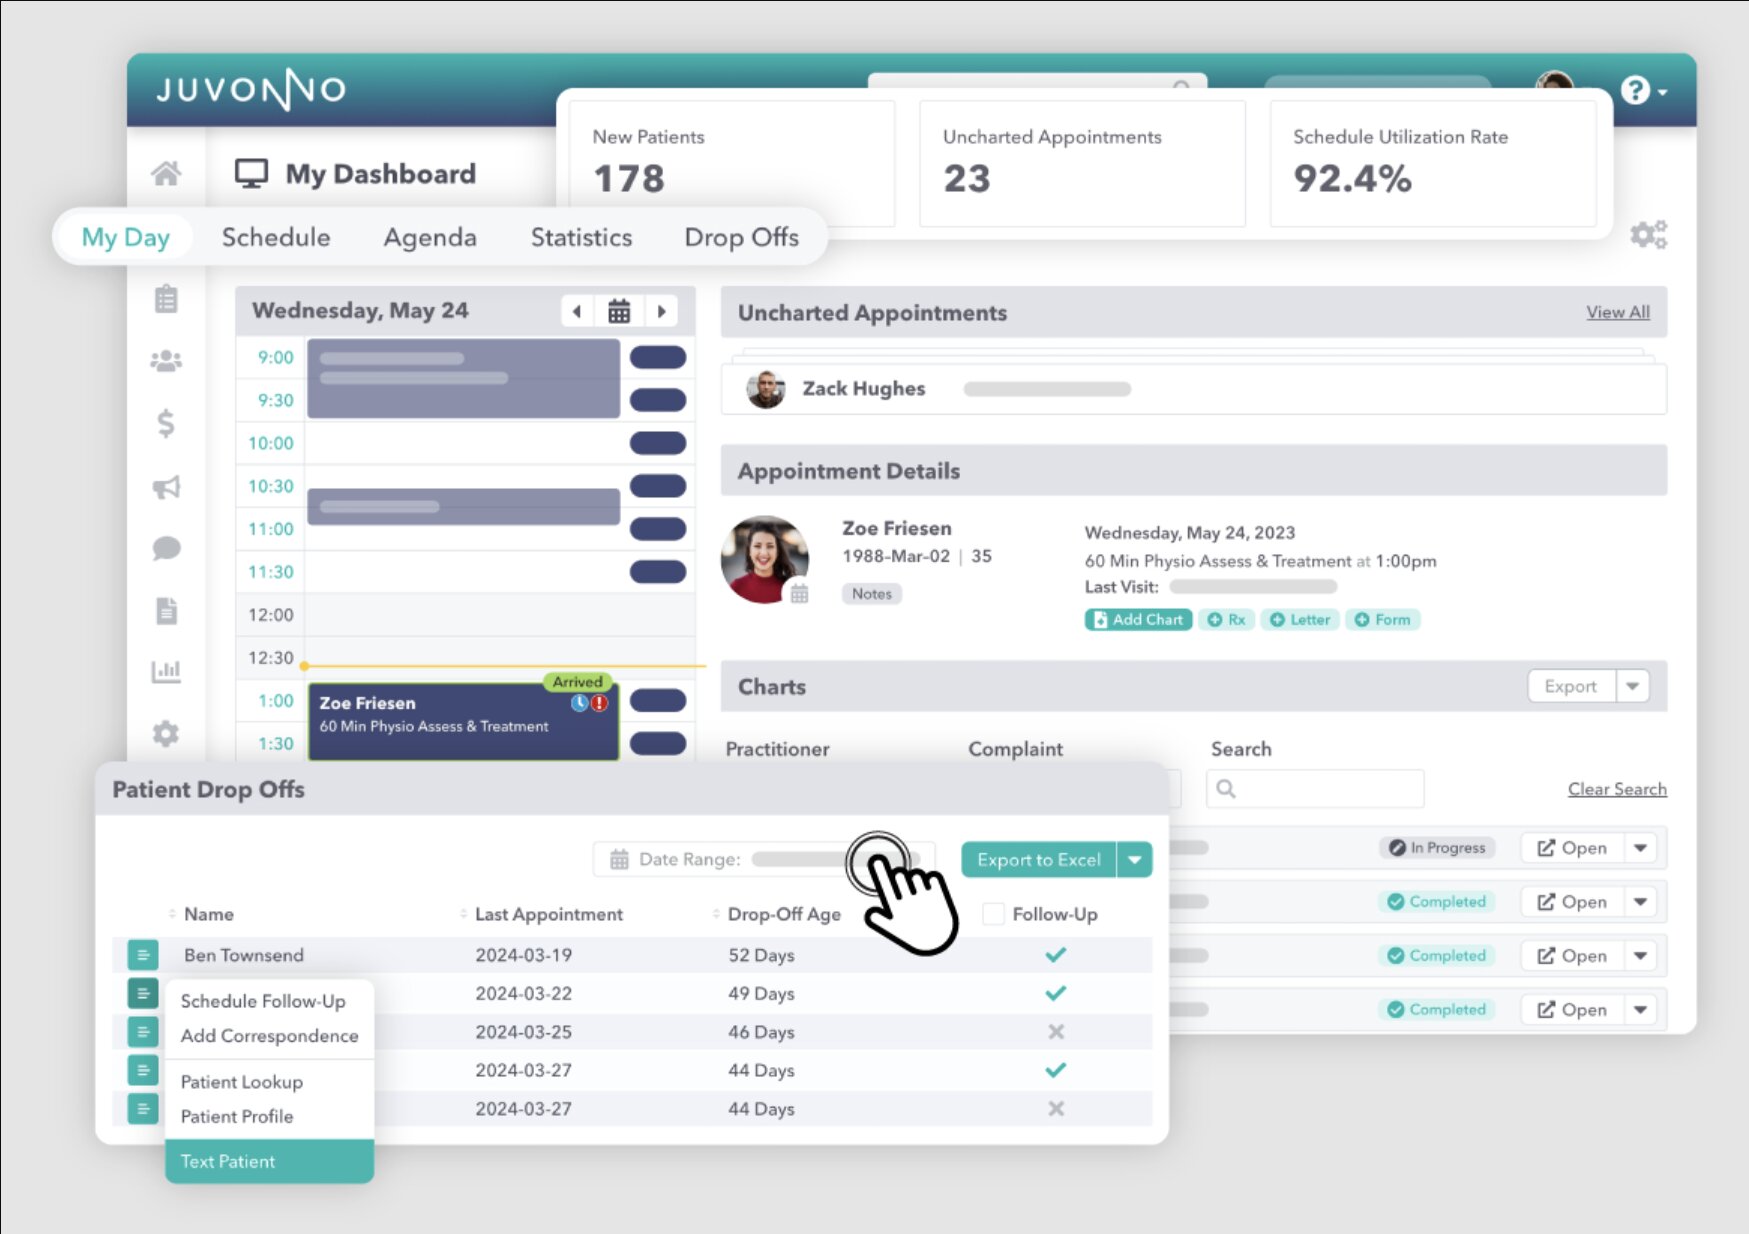This screenshot has width=1749, height=1234.
Task: Click the View All link
Action: [1617, 312]
